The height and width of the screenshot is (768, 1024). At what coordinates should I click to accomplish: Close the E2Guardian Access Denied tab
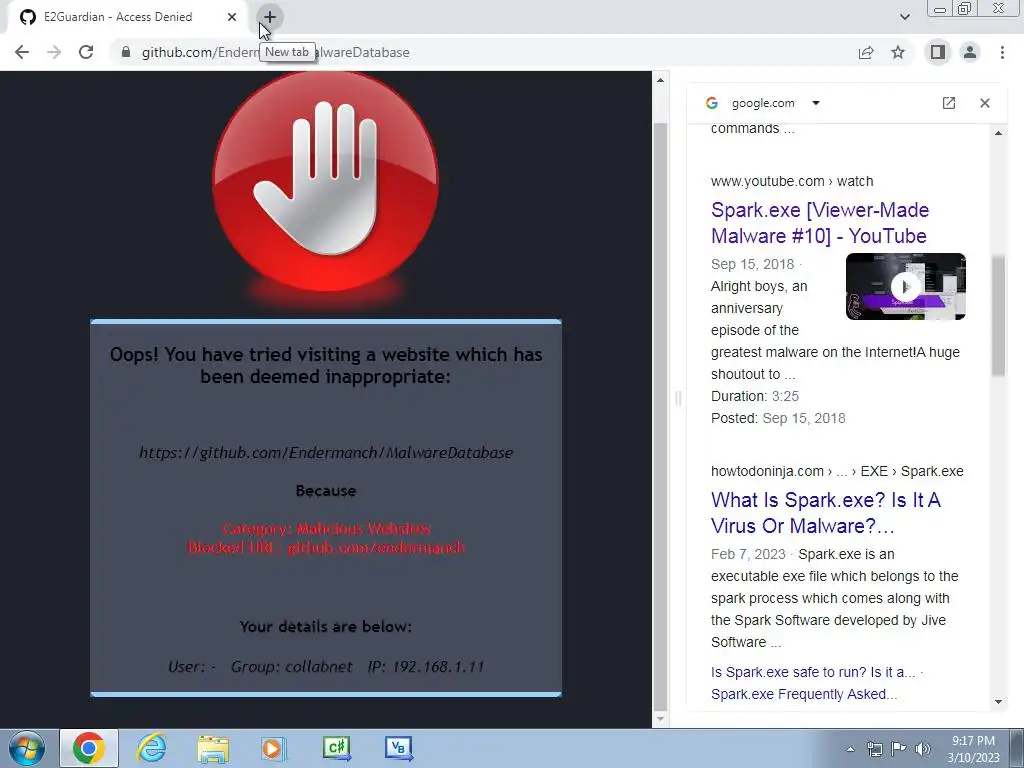click(x=232, y=17)
